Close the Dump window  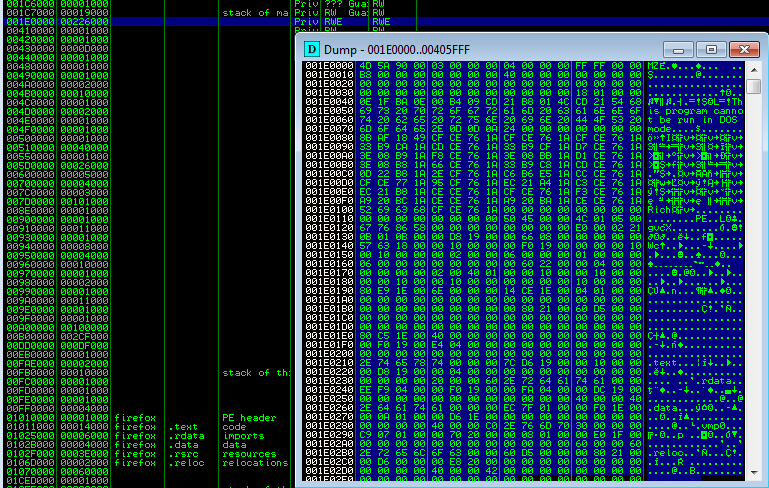pyautogui.click(x=744, y=50)
